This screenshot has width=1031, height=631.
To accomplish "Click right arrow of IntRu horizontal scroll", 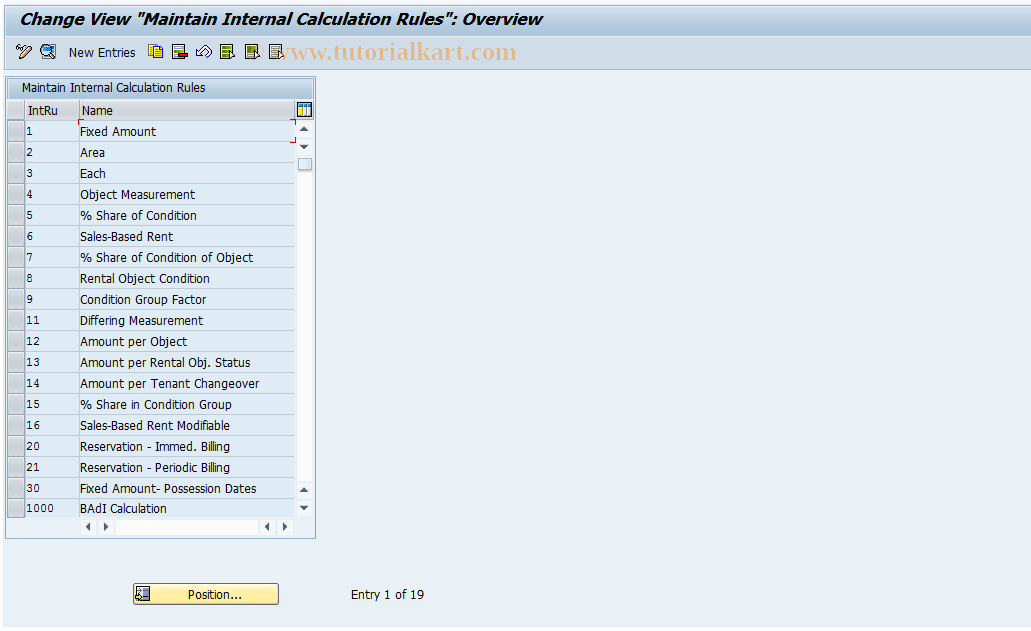I will [x=105, y=526].
